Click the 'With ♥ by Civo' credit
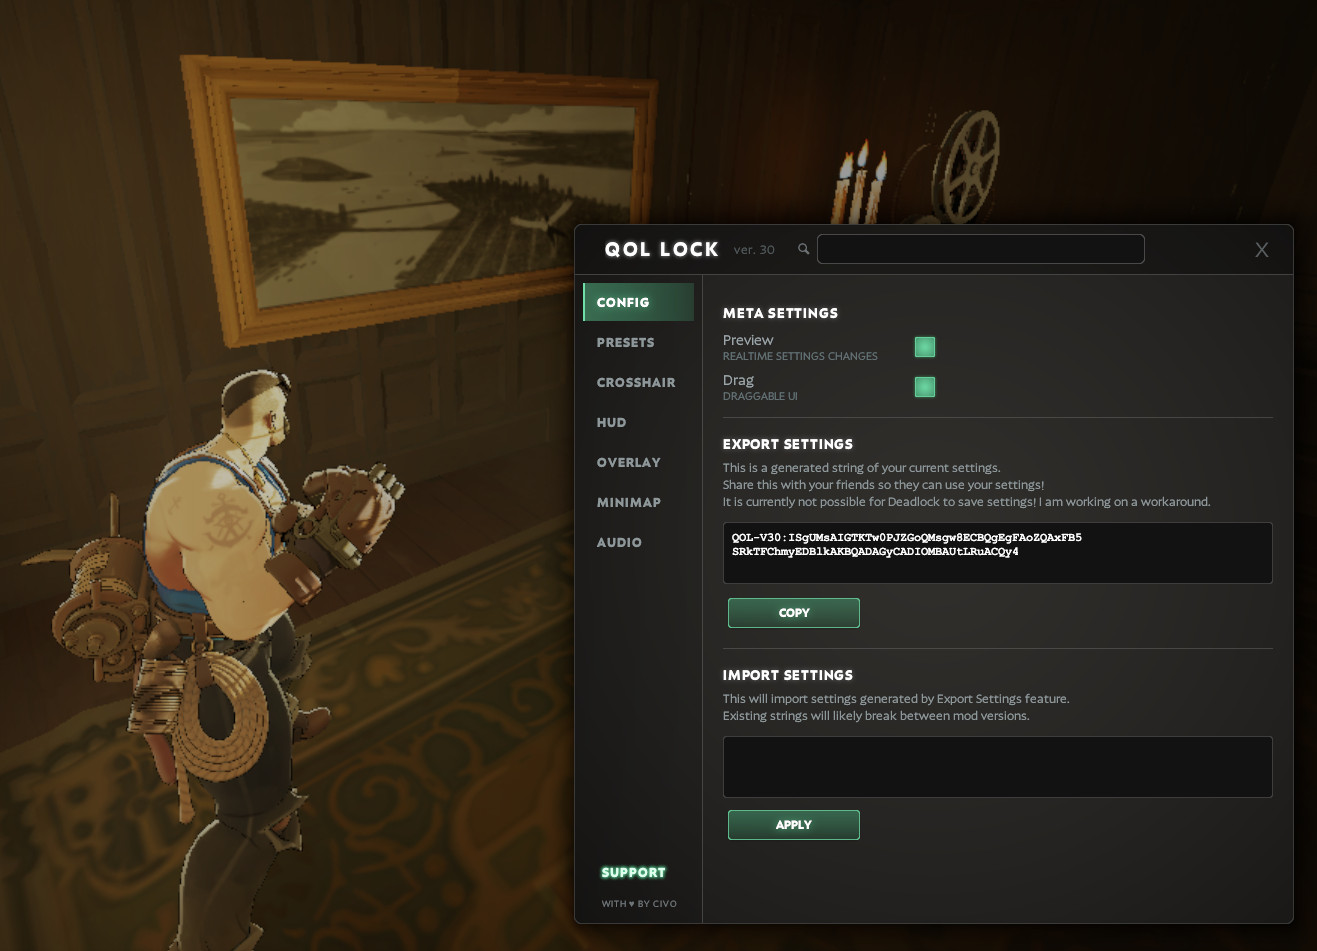The image size is (1317, 951). (639, 904)
